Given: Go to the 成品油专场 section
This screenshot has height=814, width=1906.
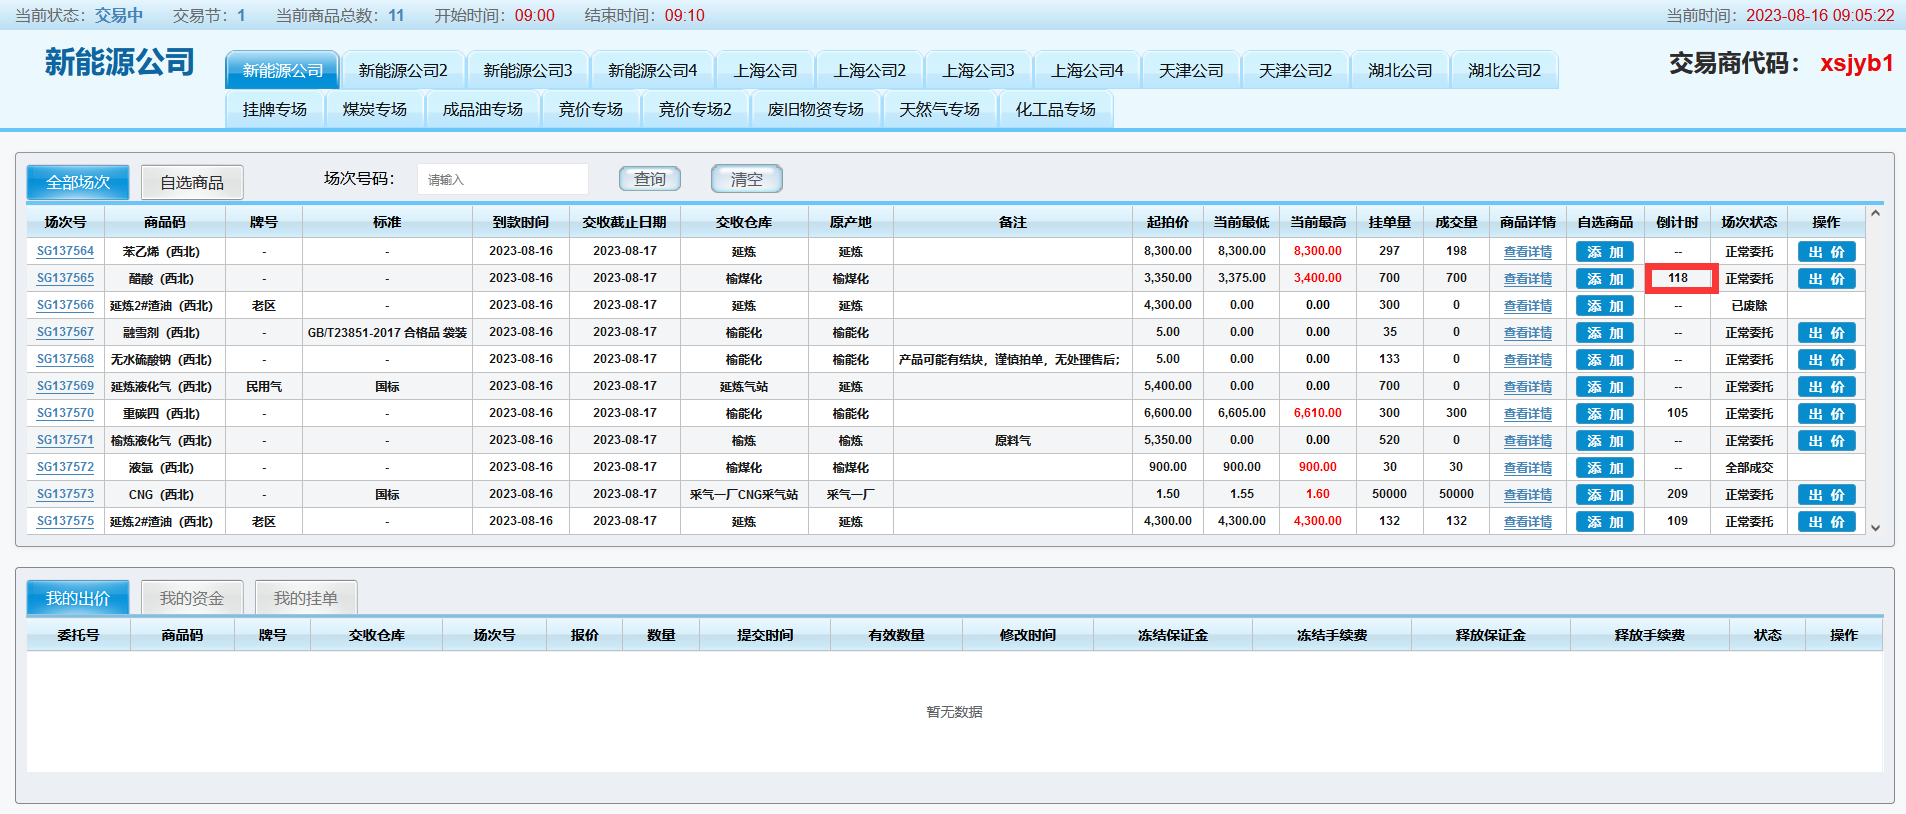Looking at the screenshot, I should [483, 109].
